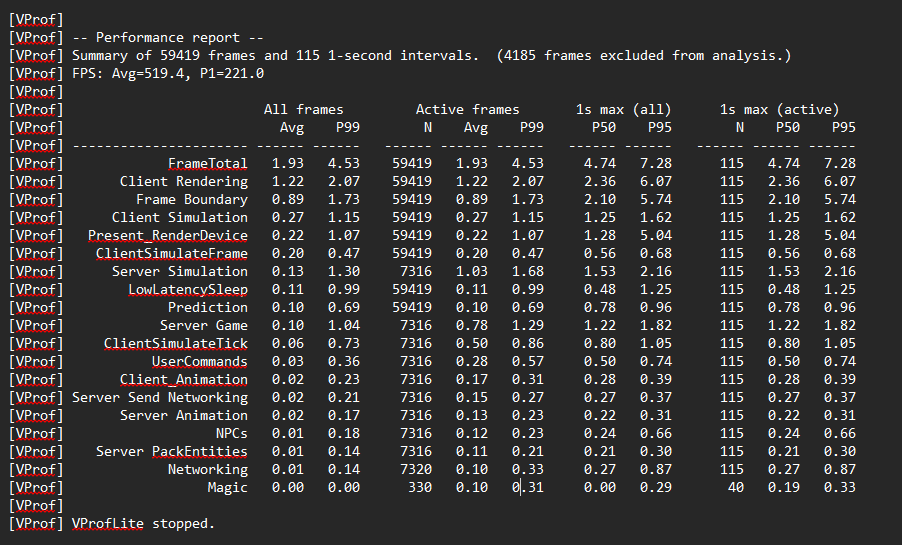The width and height of the screenshot is (902, 545).
Task: Click the 'NPCs' row label
Action: coord(232,433)
